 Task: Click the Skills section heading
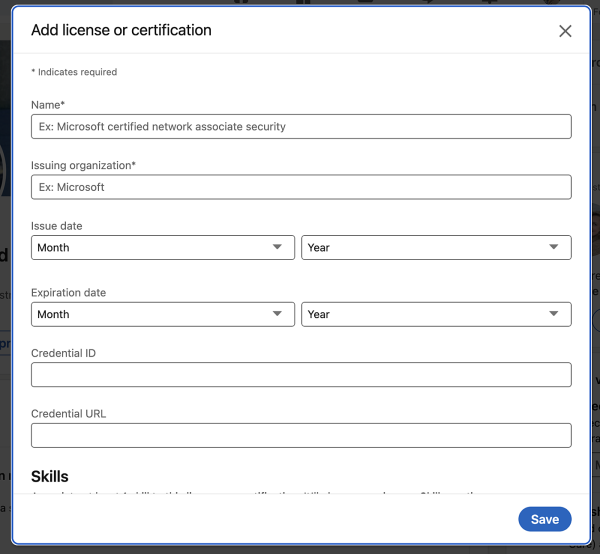coord(50,476)
